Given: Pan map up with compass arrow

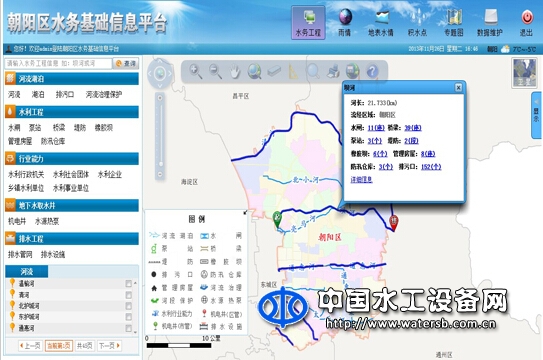Looking at the screenshot, I should click(x=160, y=62).
